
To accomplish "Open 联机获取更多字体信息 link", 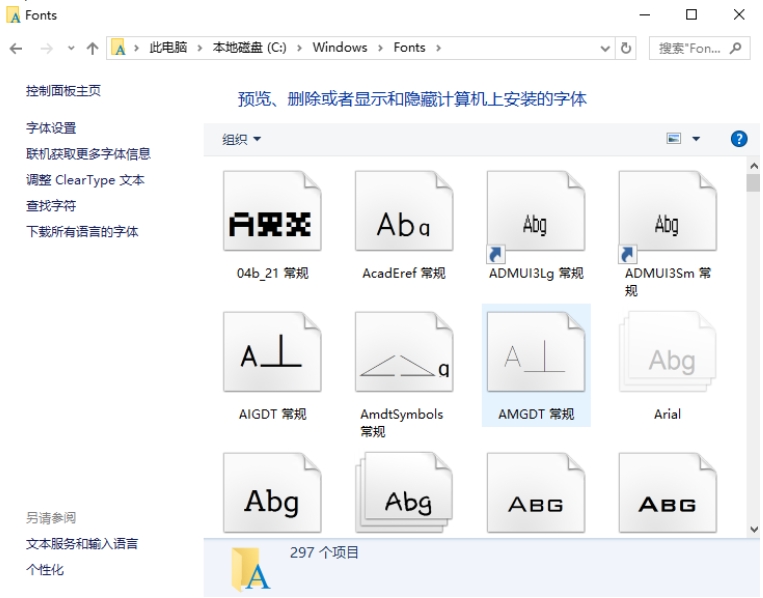I will click(88, 154).
